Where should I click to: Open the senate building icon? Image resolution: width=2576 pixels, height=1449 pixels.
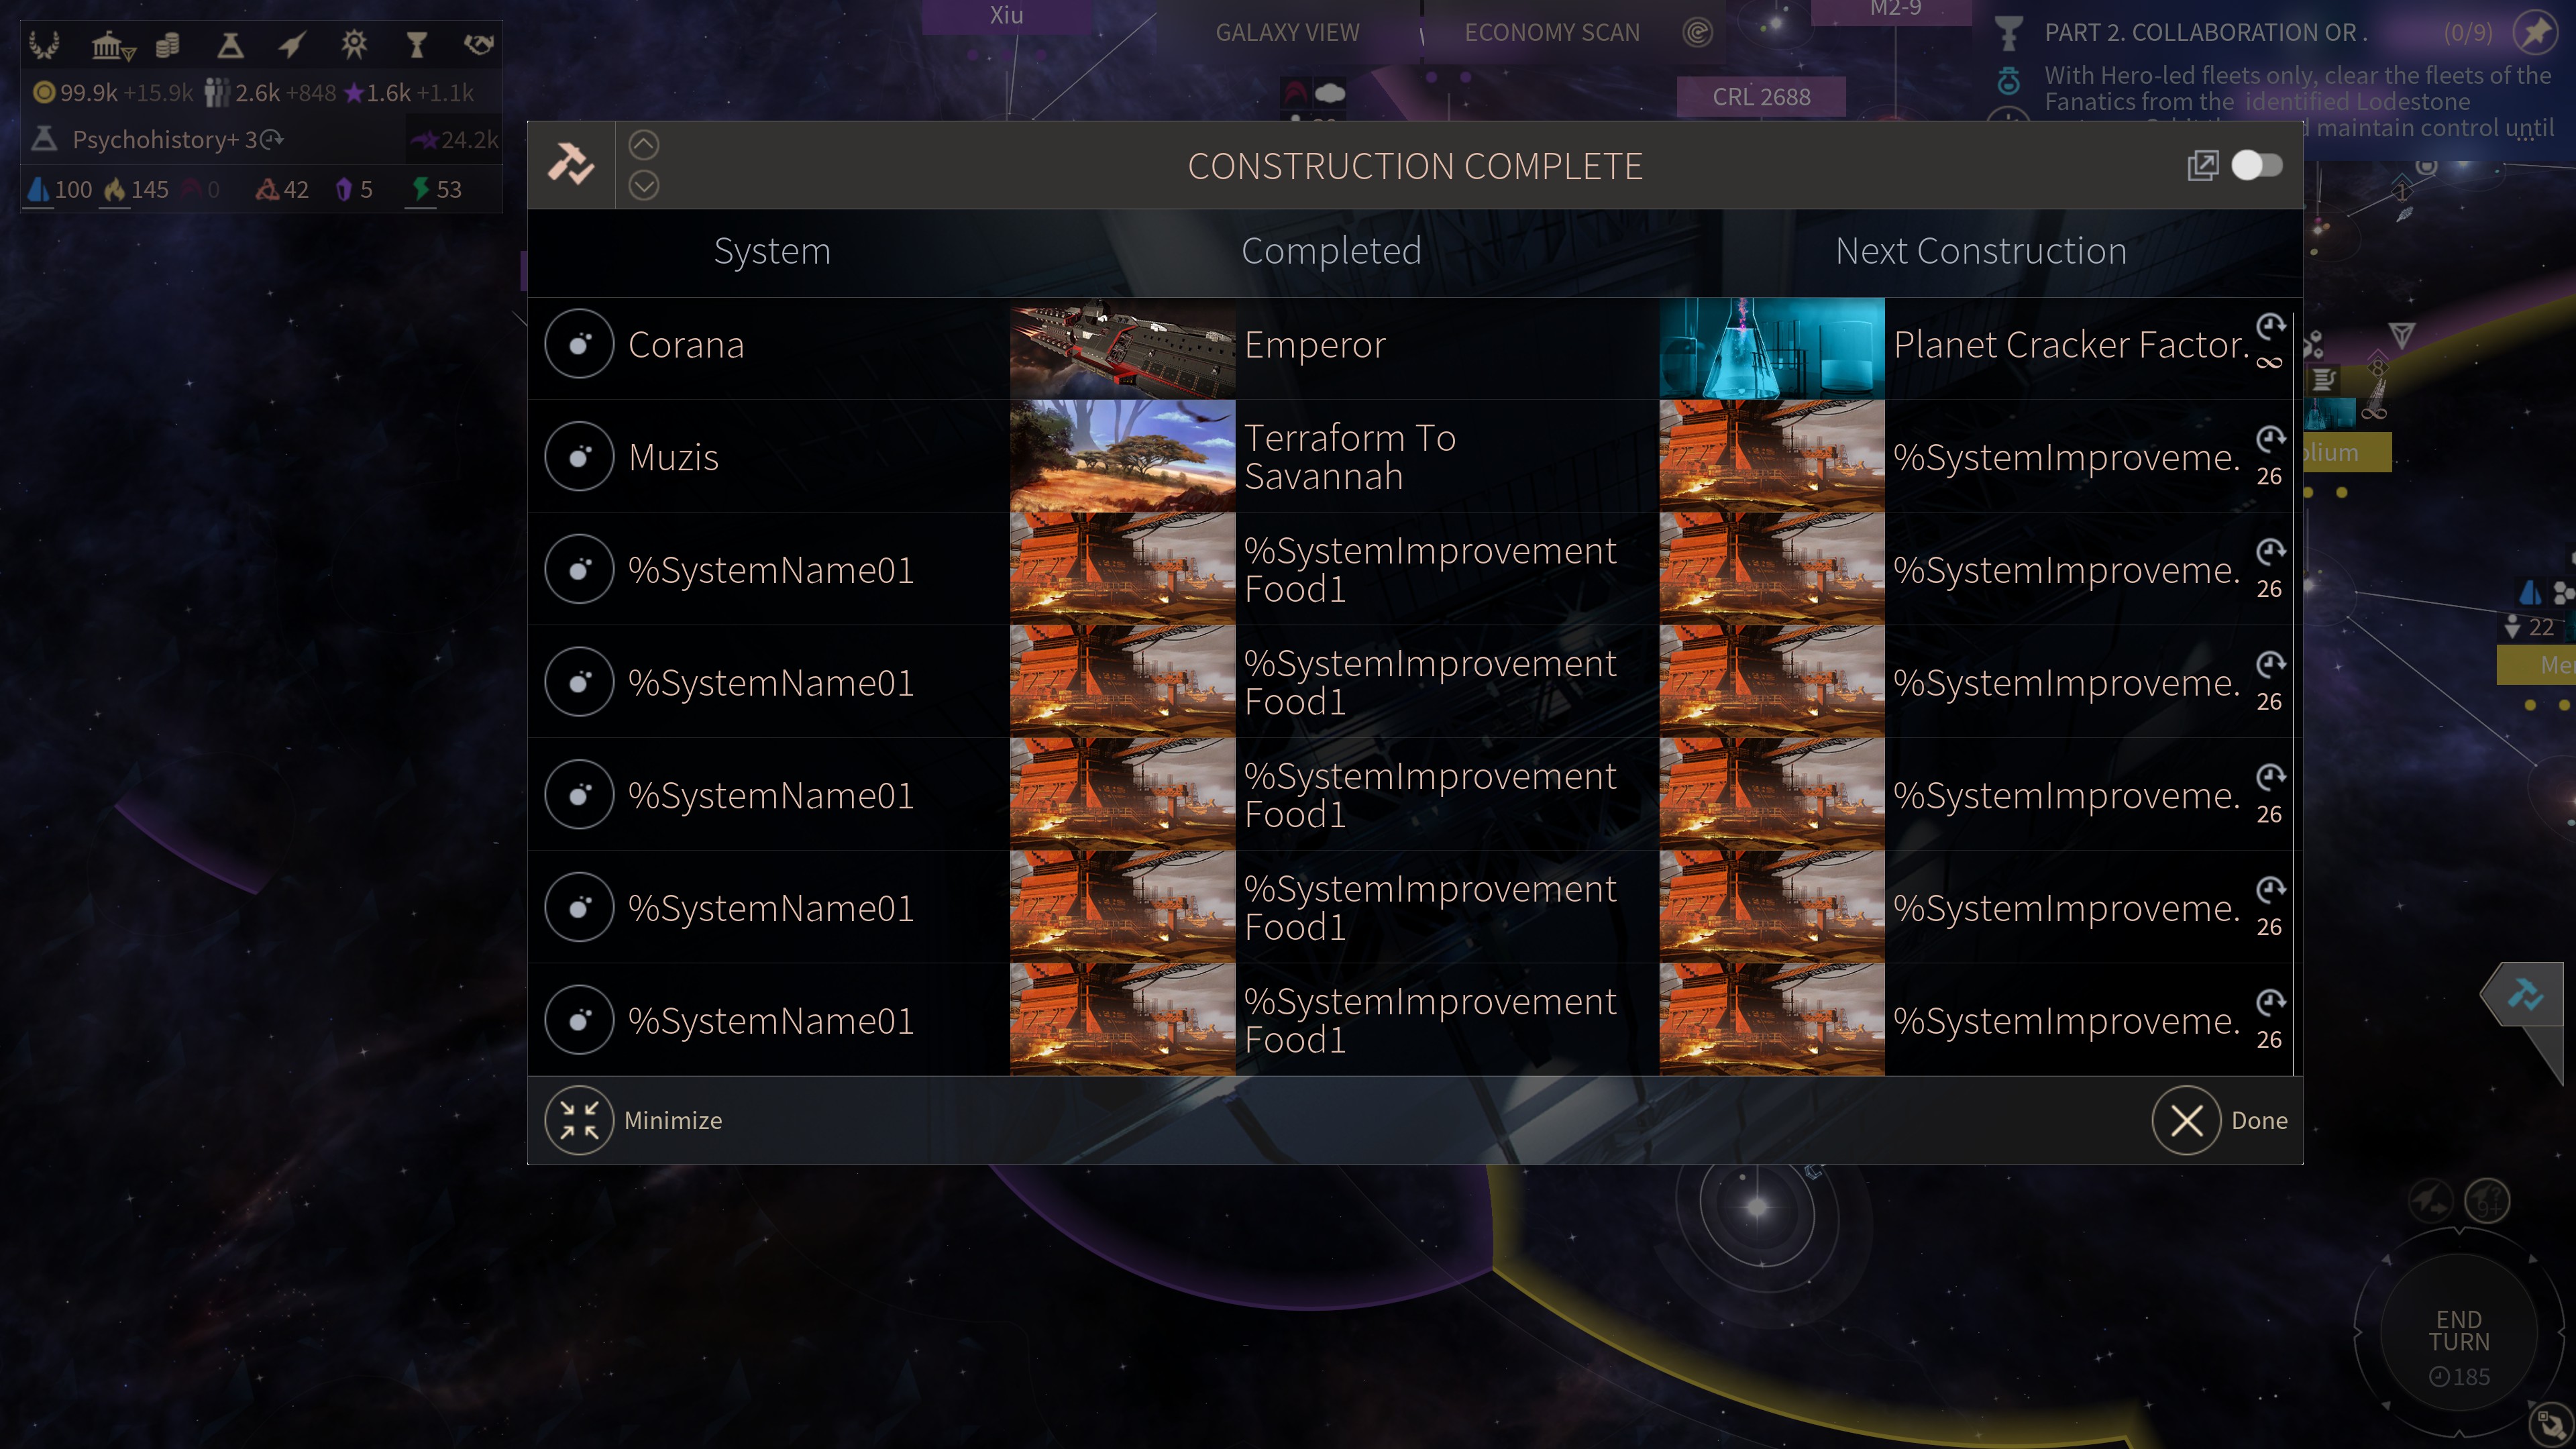(106, 44)
